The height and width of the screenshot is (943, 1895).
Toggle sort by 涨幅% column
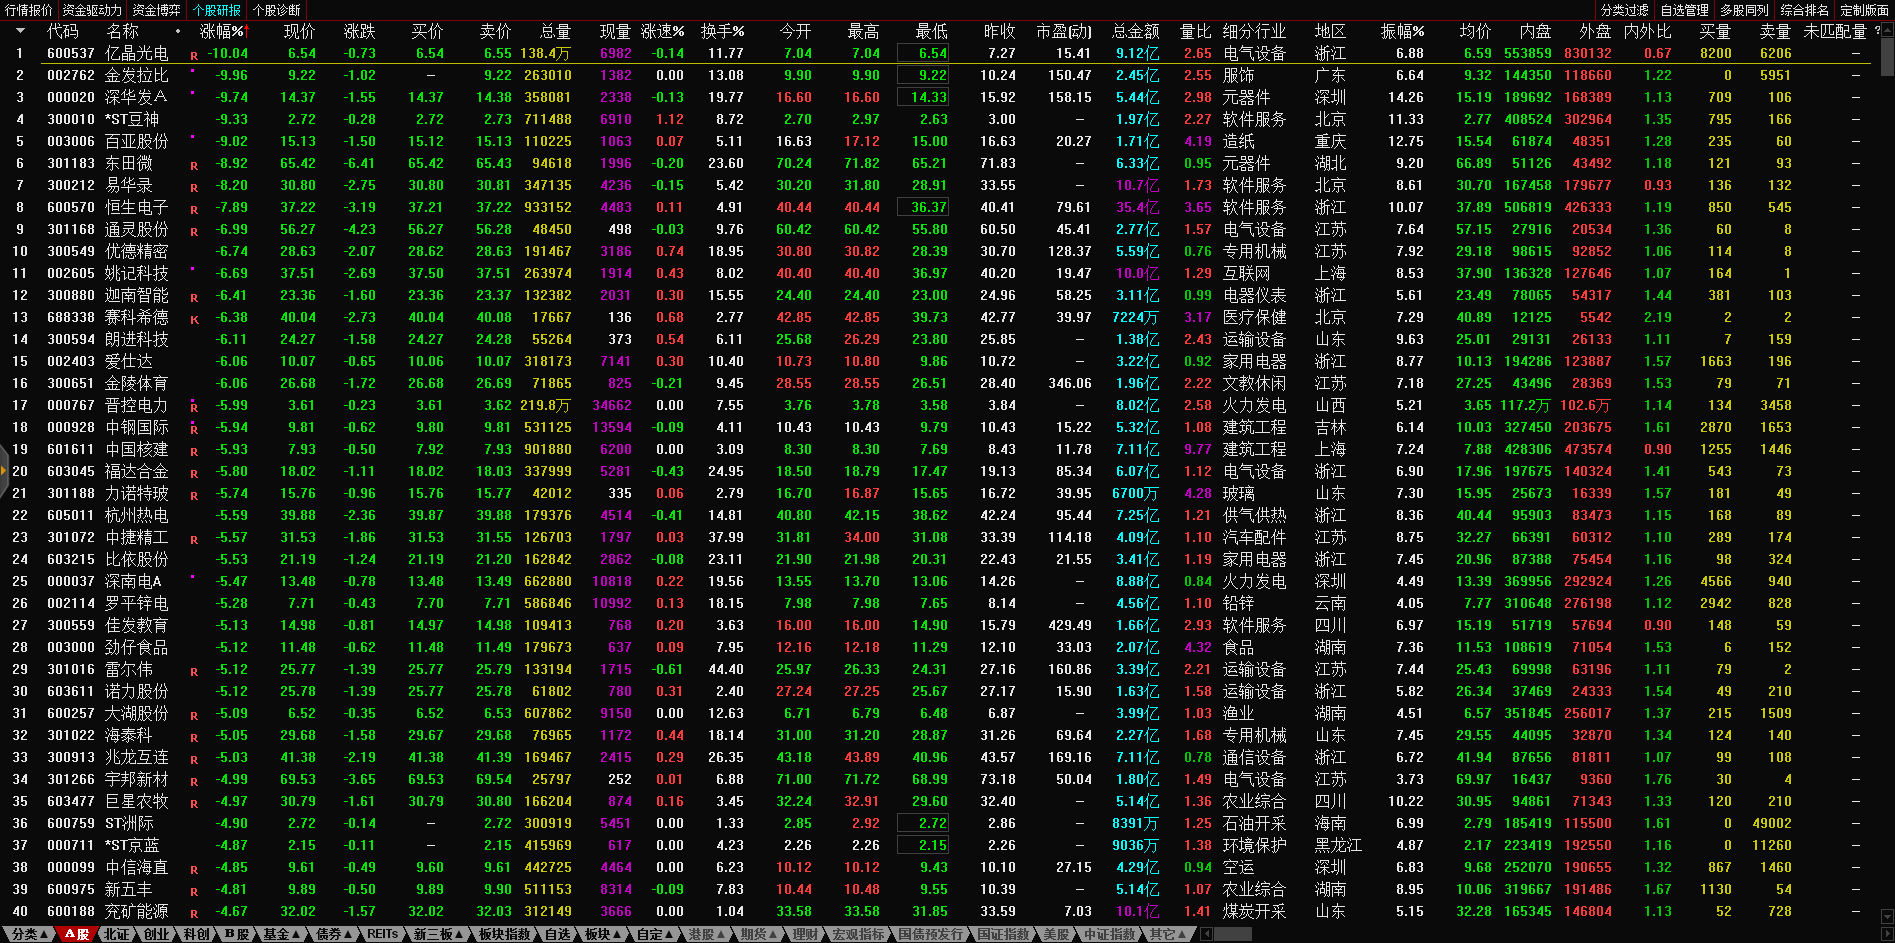[222, 32]
